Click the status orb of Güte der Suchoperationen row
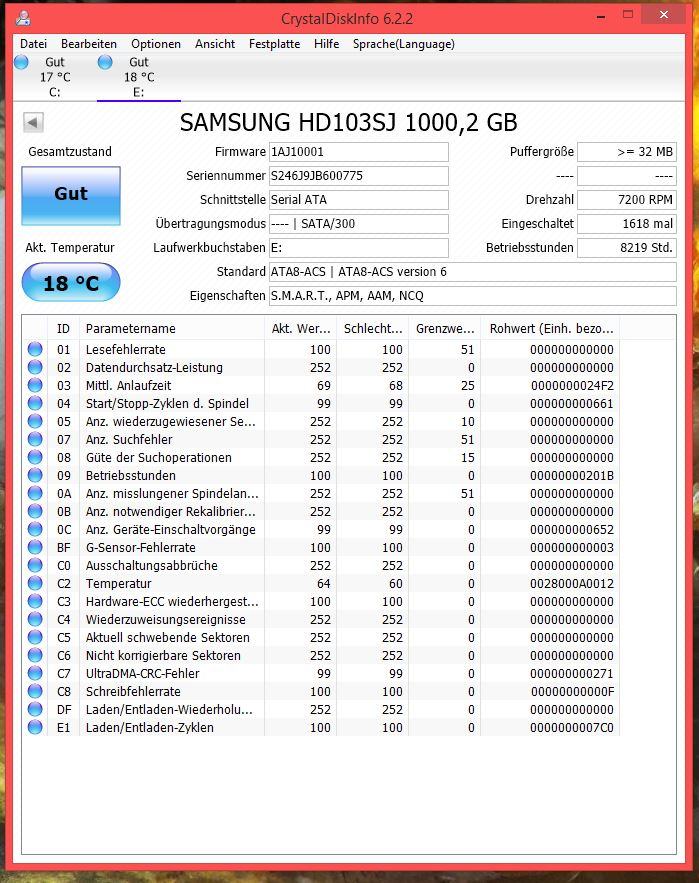This screenshot has width=699, height=883. coord(35,457)
